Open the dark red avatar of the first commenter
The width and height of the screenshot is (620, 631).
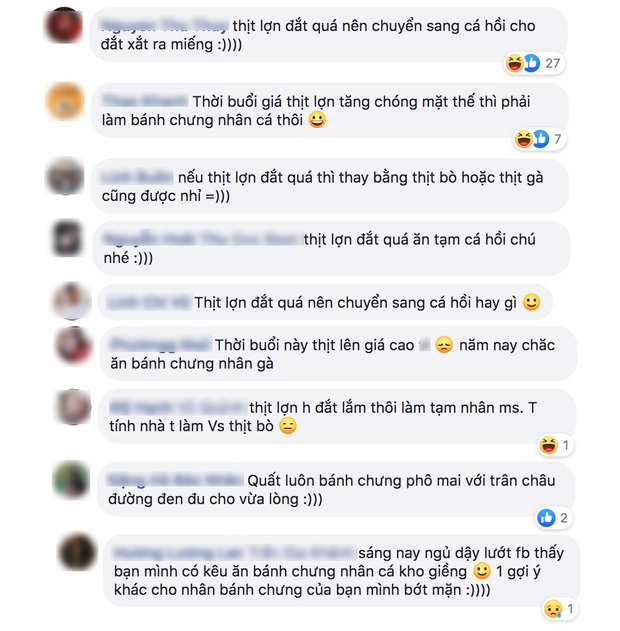click(64, 25)
